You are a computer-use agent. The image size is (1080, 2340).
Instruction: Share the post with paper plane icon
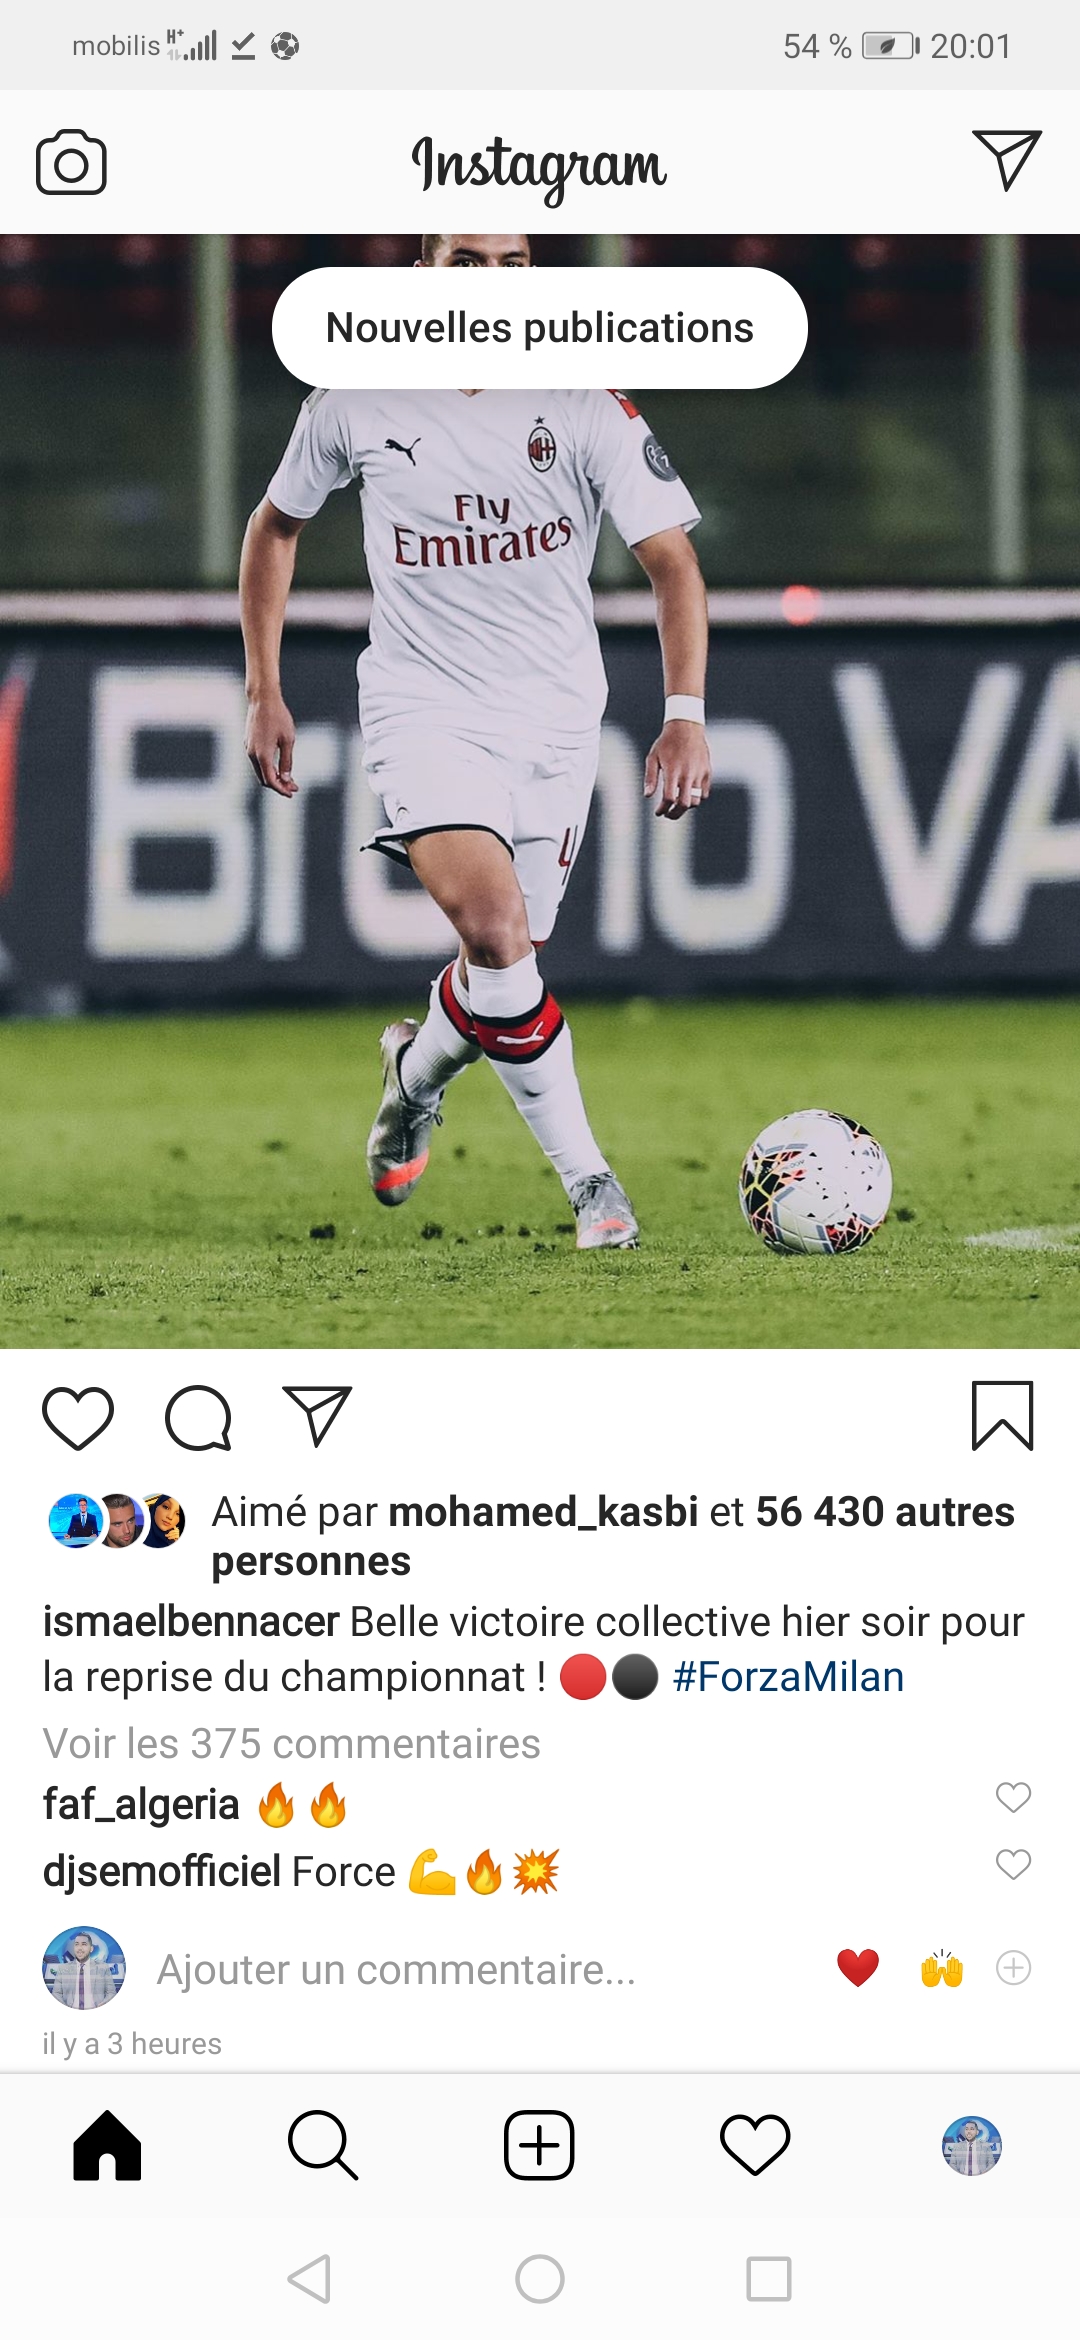[317, 1416]
